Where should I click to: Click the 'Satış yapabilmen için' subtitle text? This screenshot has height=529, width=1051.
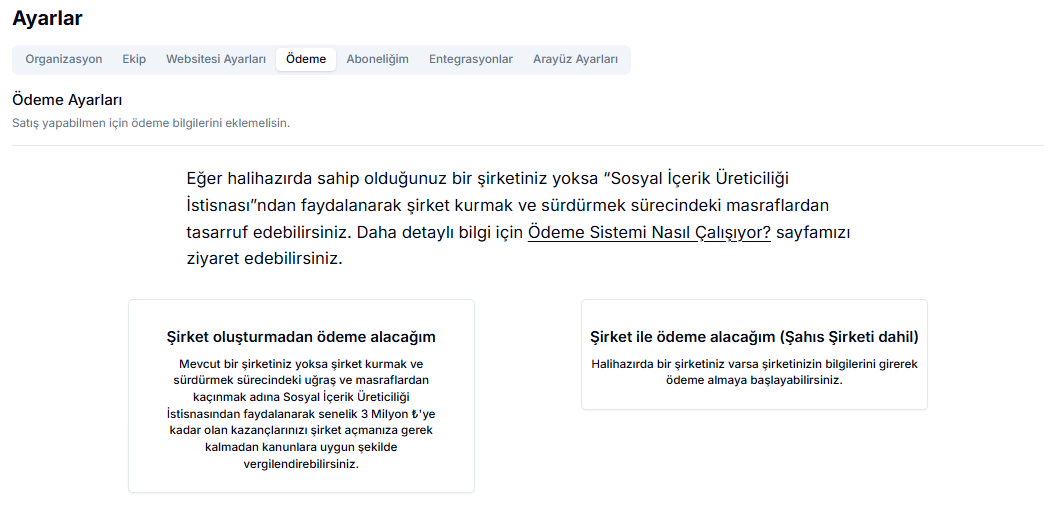coord(150,123)
